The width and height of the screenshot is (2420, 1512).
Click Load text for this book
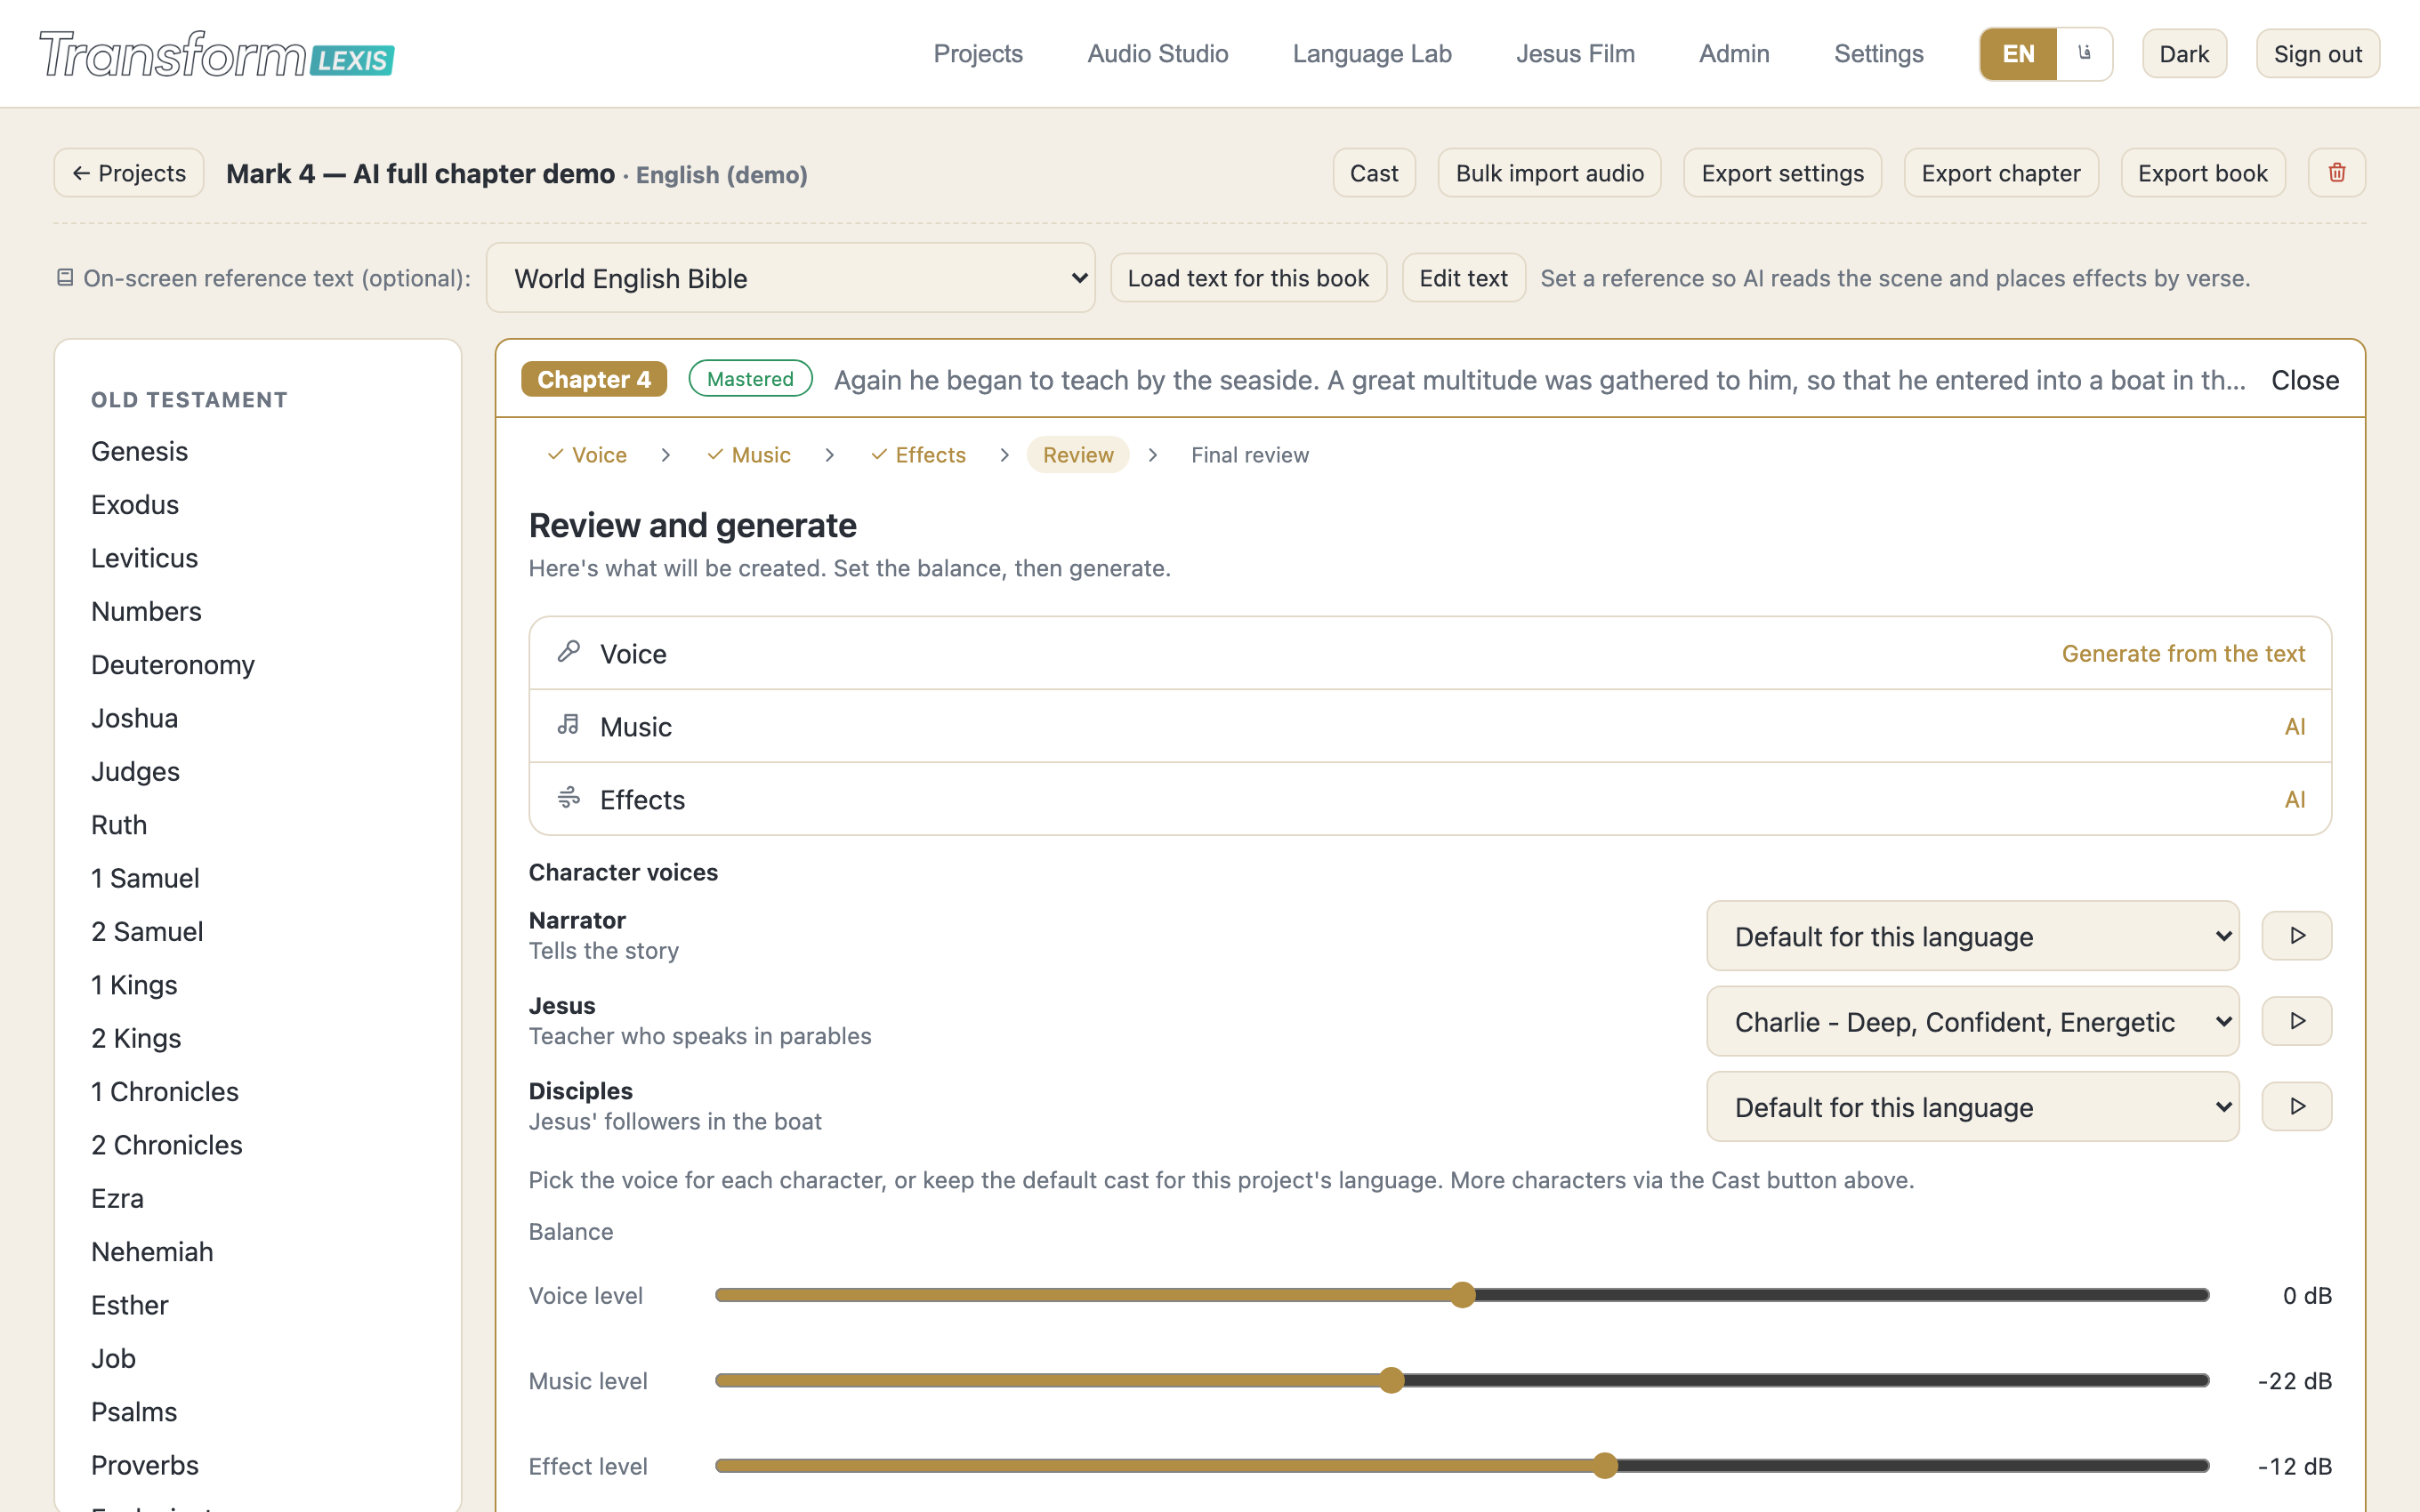[1248, 278]
